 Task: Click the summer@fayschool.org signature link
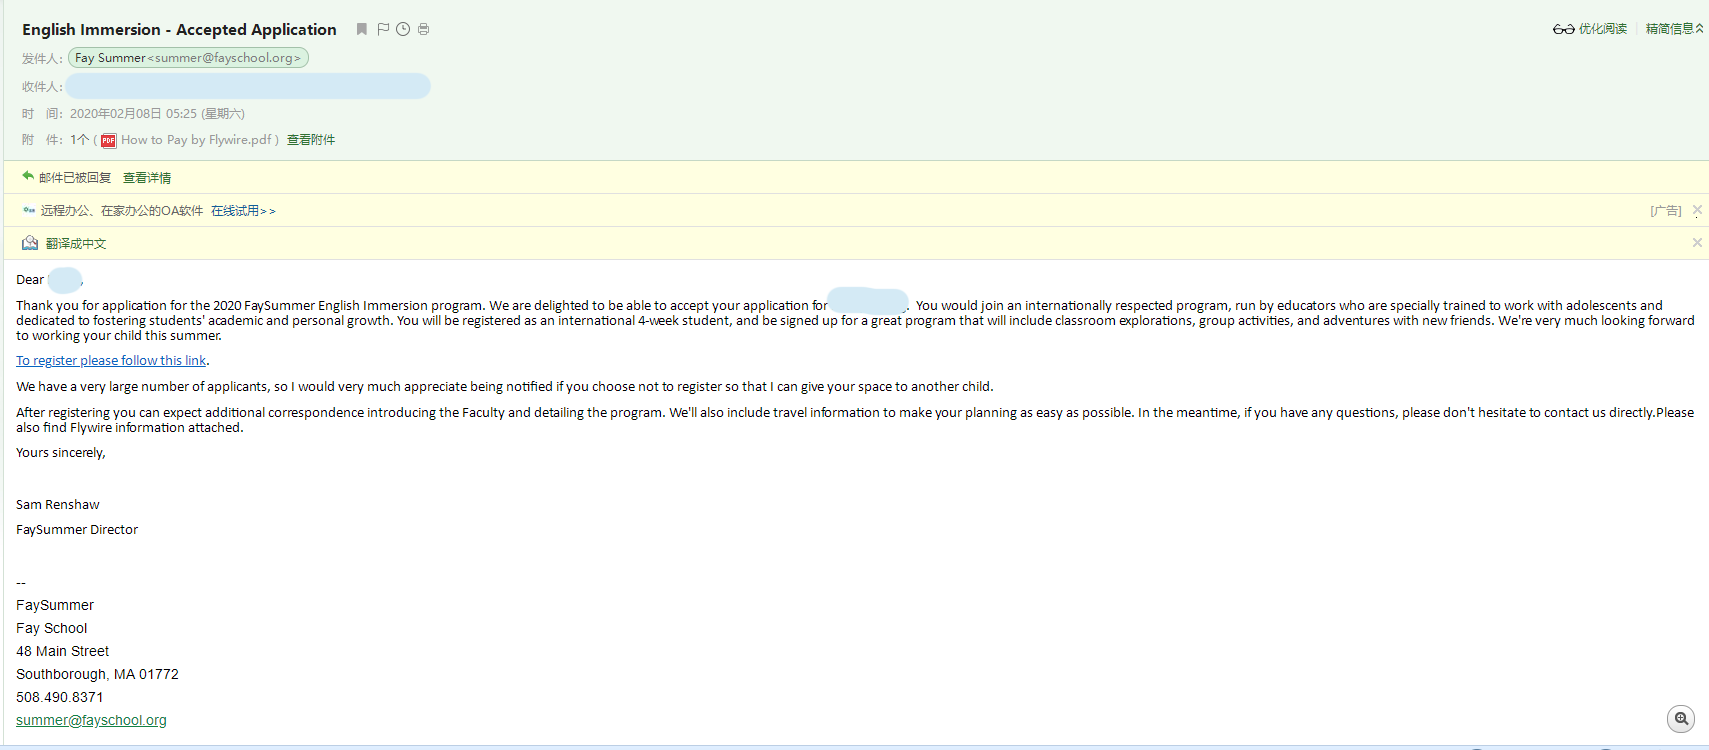click(91, 720)
